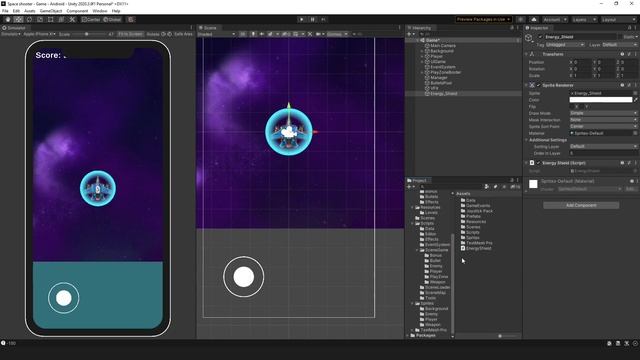This screenshot has height=360, width=640.
Task: Click Project panel create plus button
Action: (x=410, y=187)
